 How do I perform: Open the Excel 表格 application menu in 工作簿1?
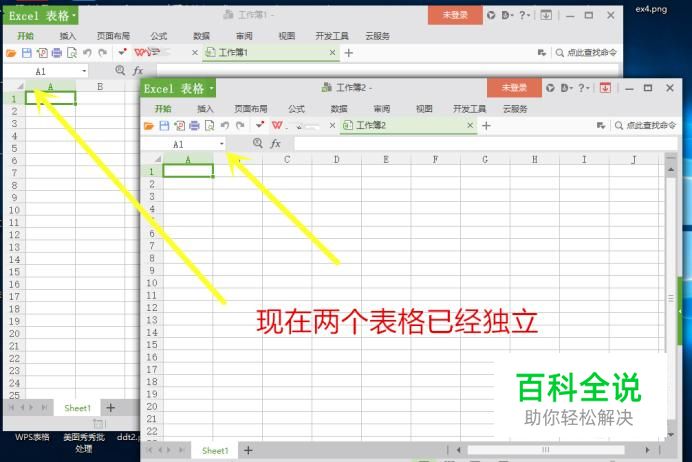41,16
